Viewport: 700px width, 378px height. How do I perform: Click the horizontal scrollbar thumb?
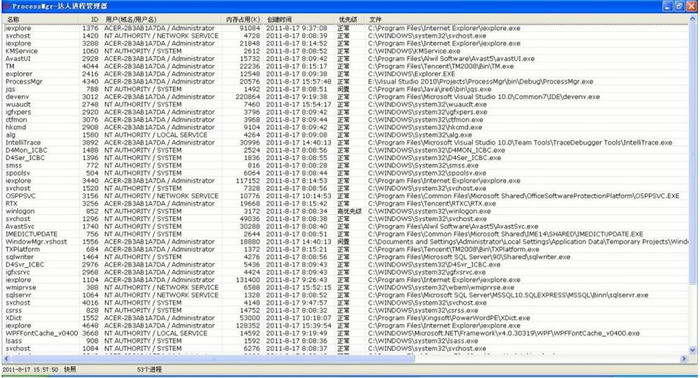coord(213,358)
